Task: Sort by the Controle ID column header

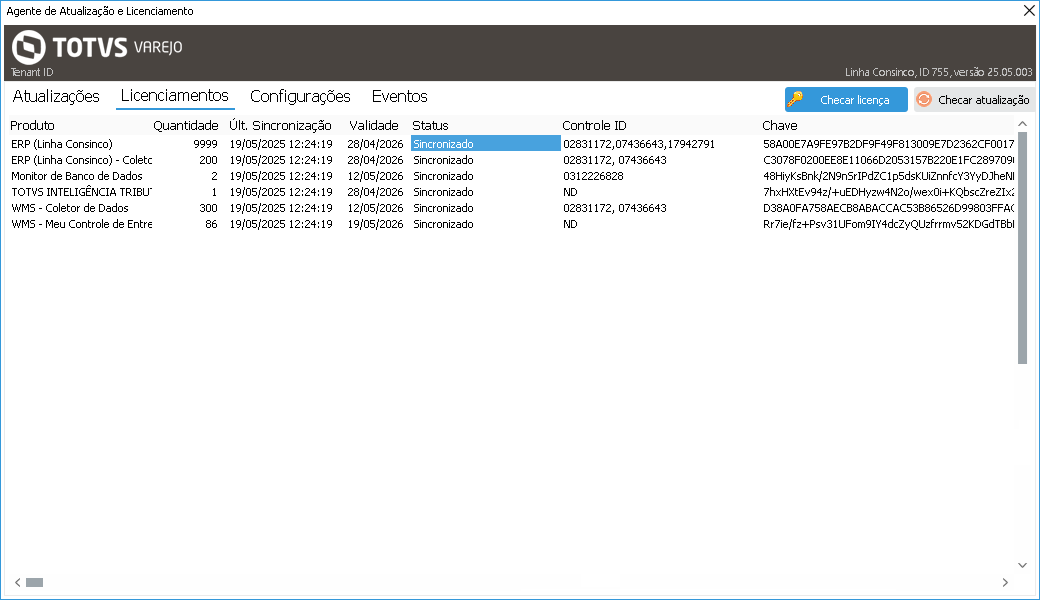Action: [594, 125]
